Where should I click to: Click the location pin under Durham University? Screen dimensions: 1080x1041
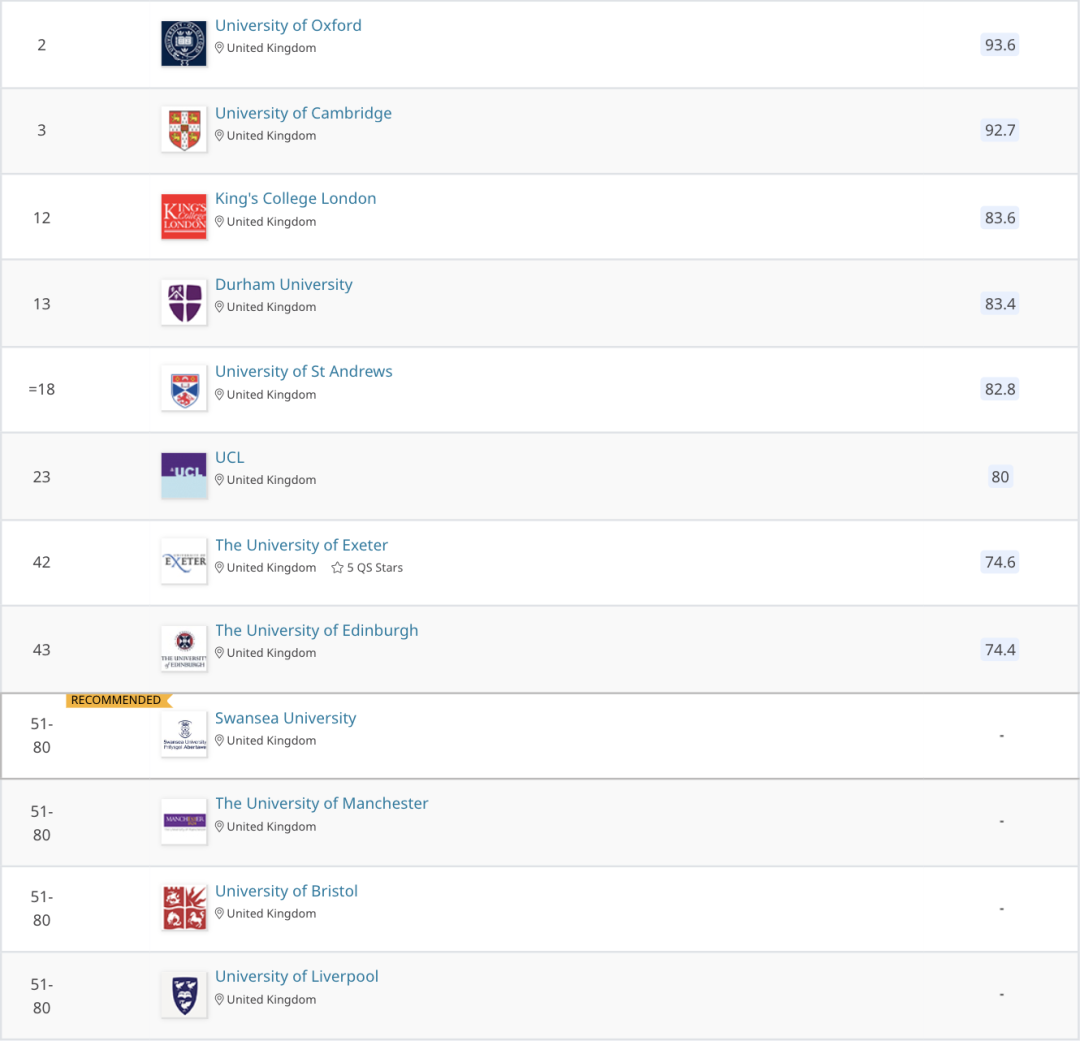click(220, 307)
